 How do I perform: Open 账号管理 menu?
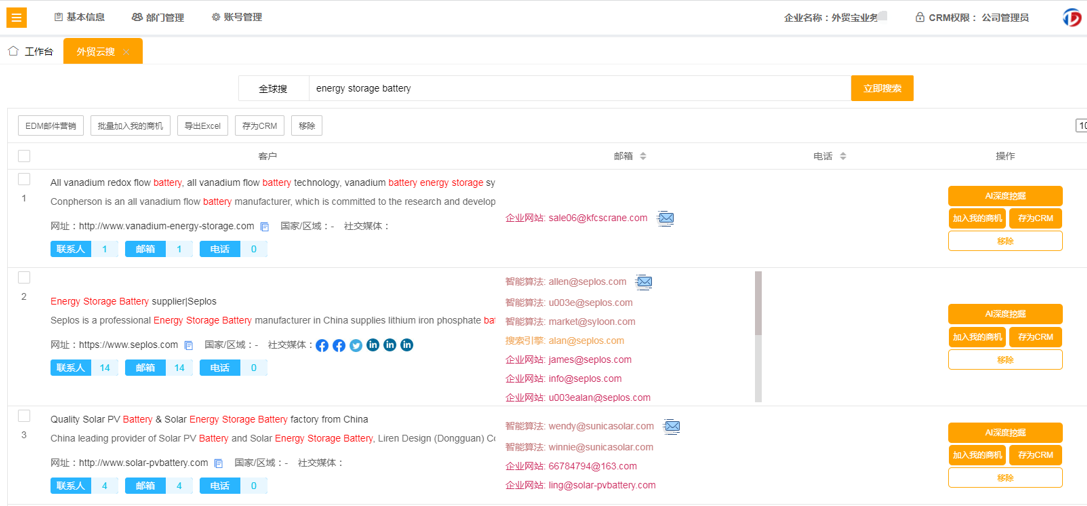tap(236, 17)
